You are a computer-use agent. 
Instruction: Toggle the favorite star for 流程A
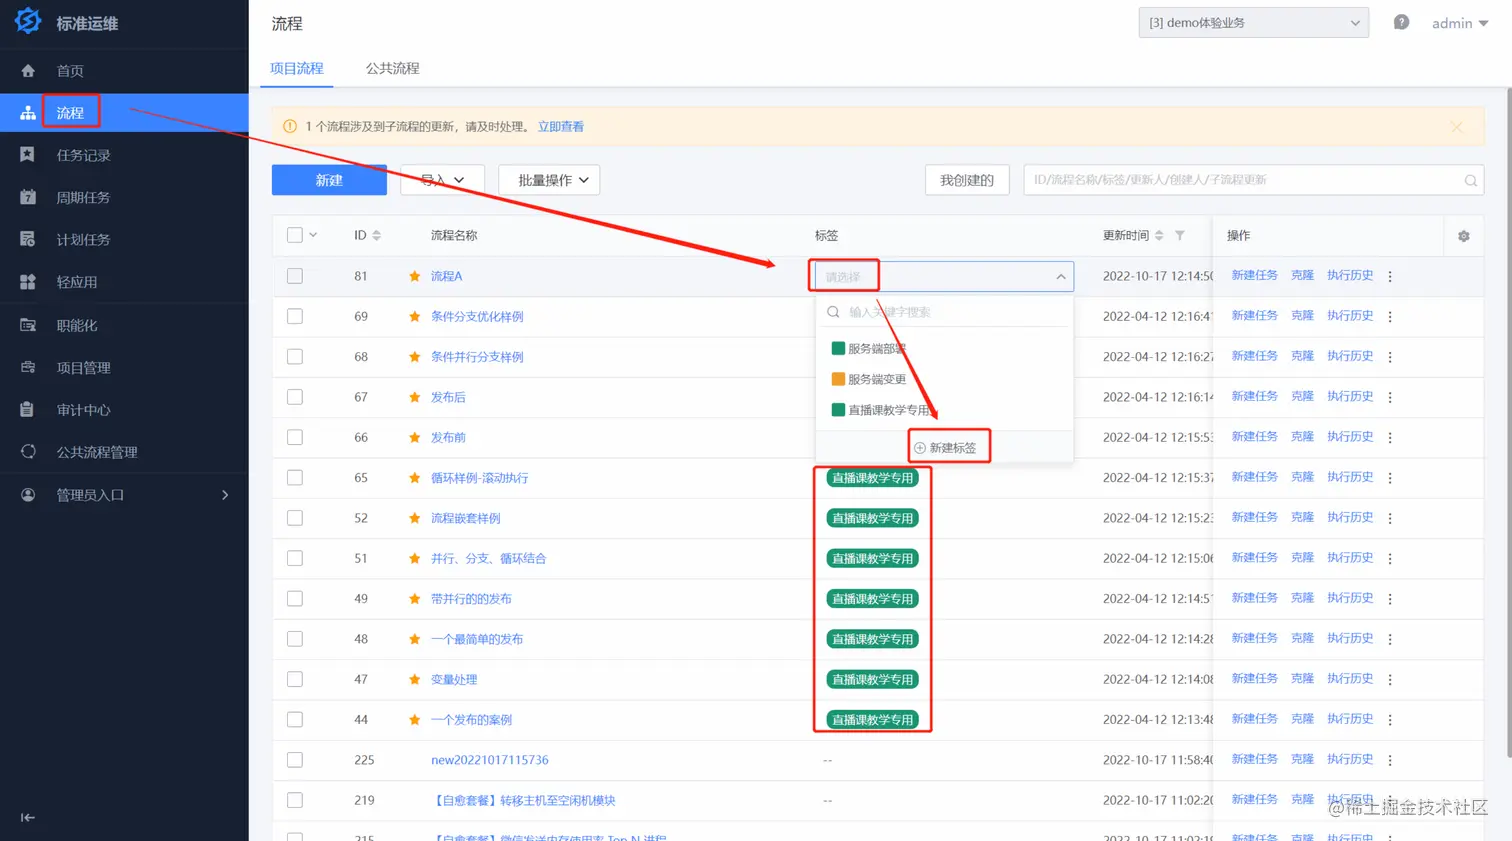(414, 276)
